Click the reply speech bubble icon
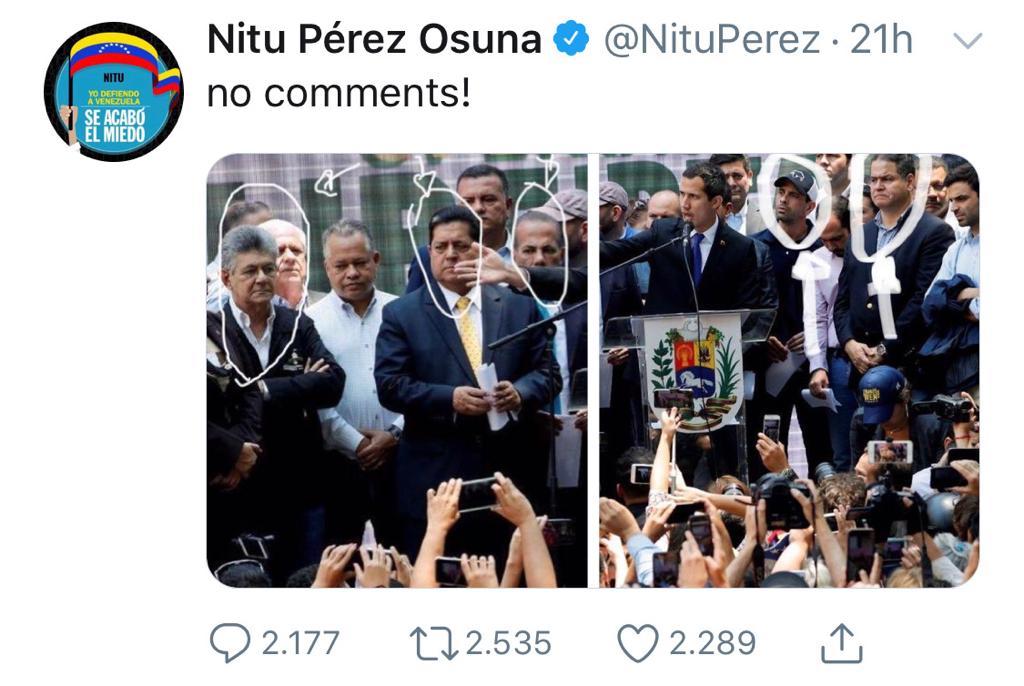This screenshot has width=1024, height=686. [x=229, y=643]
